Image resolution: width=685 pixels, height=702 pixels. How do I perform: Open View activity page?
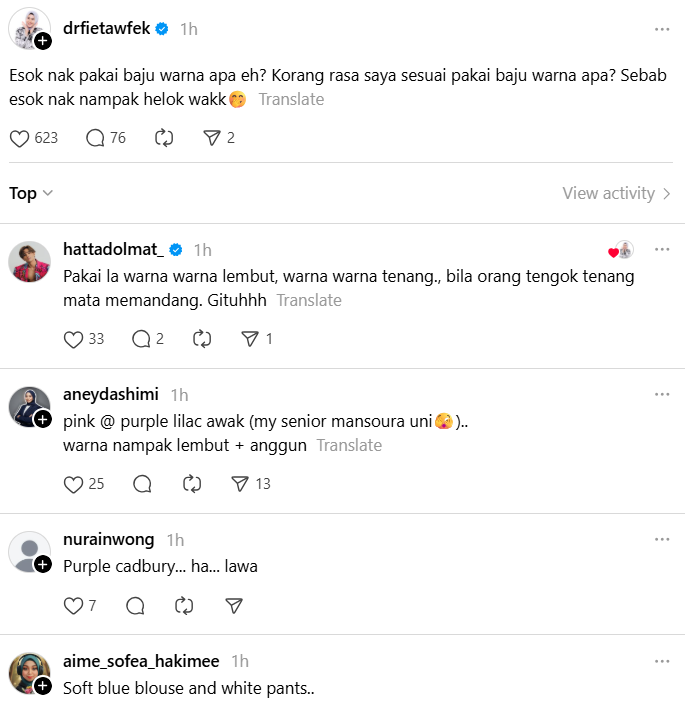[x=616, y=193]
